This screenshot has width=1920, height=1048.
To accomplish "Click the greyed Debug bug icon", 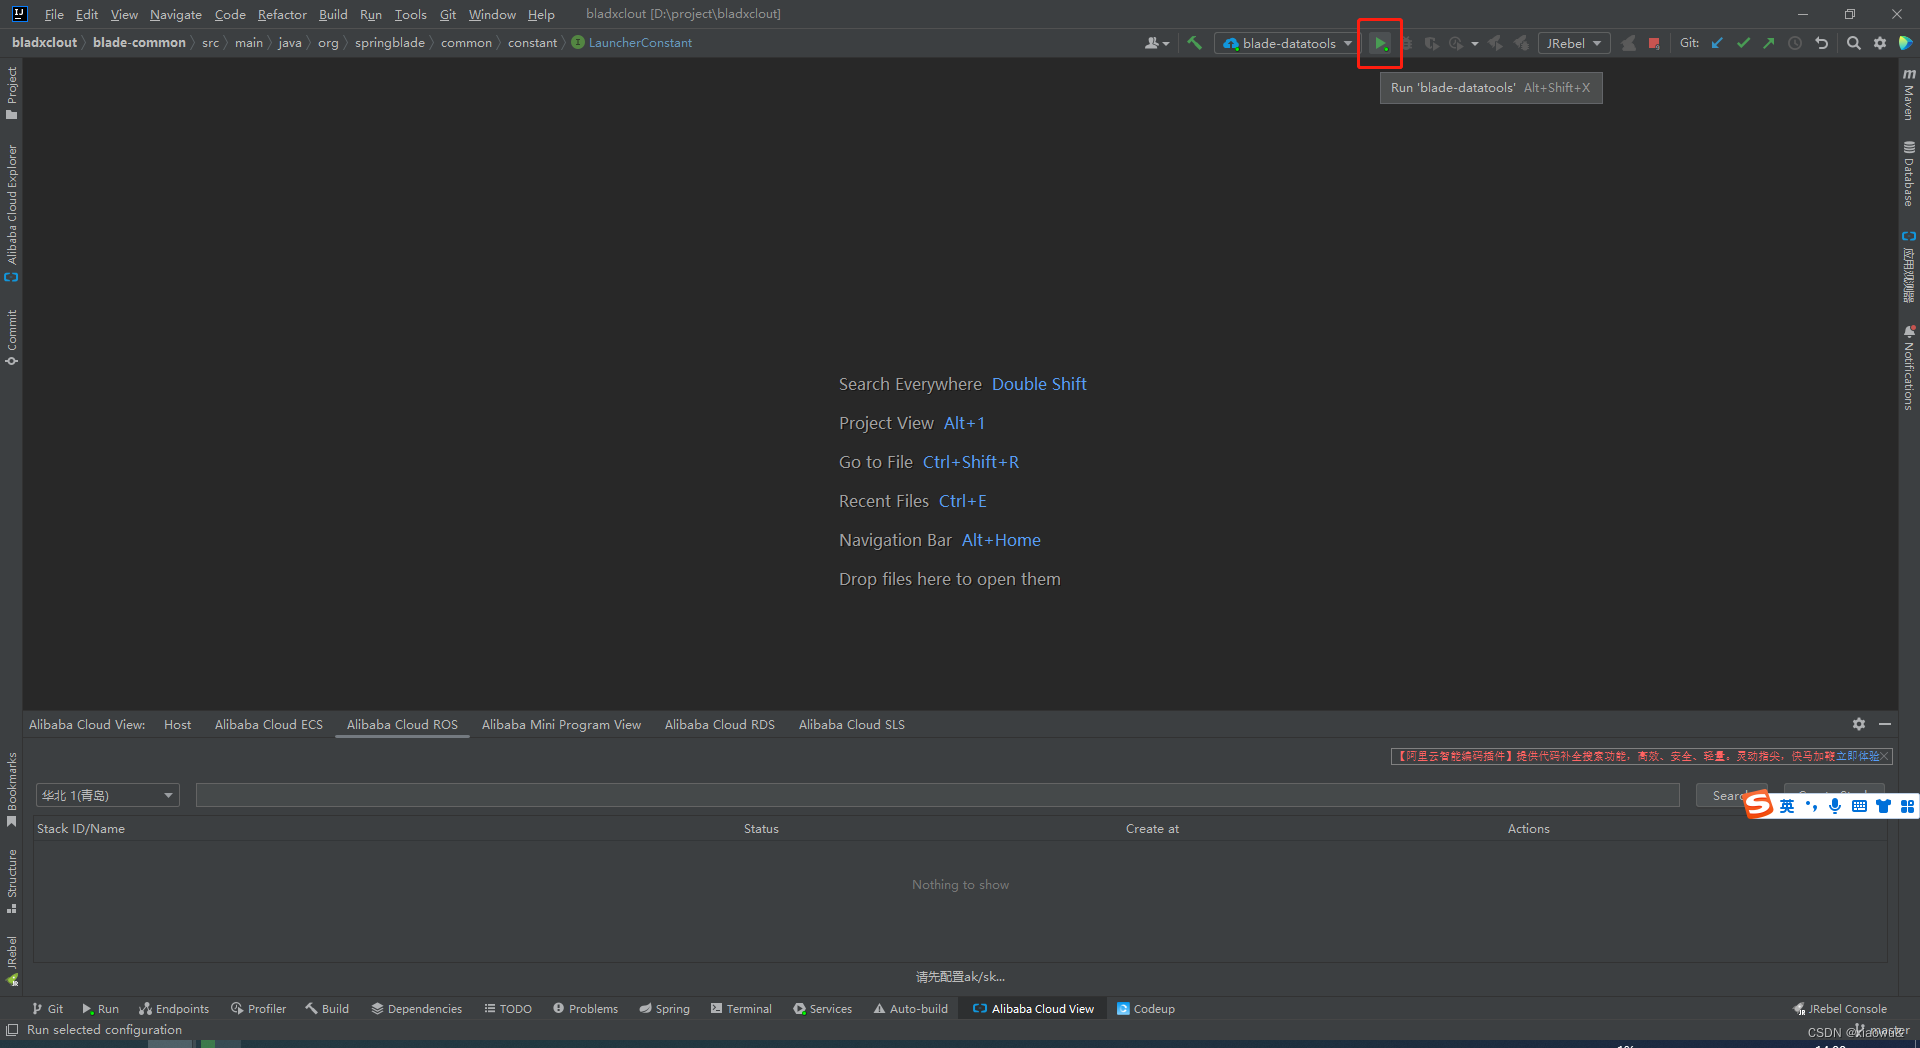I will [x=1406, y=43].
